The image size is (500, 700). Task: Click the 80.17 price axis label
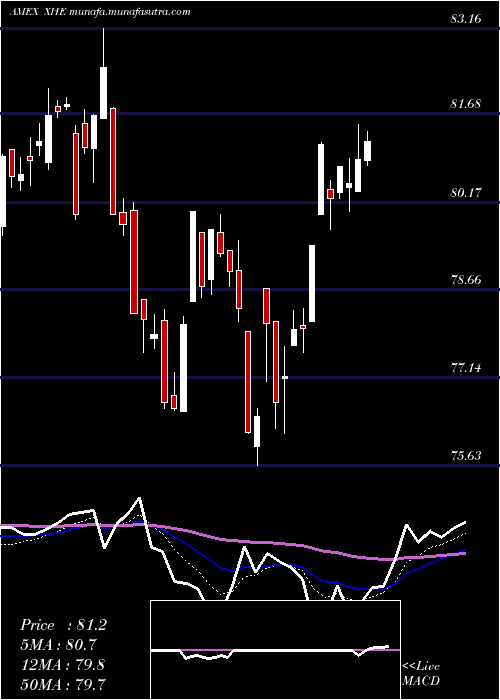click(x=466, y=193)
